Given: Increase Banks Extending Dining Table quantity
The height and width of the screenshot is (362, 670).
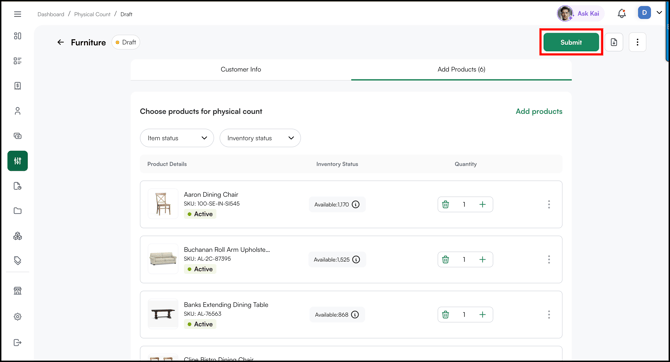Looking at the screenshot, I should [482, 315].
